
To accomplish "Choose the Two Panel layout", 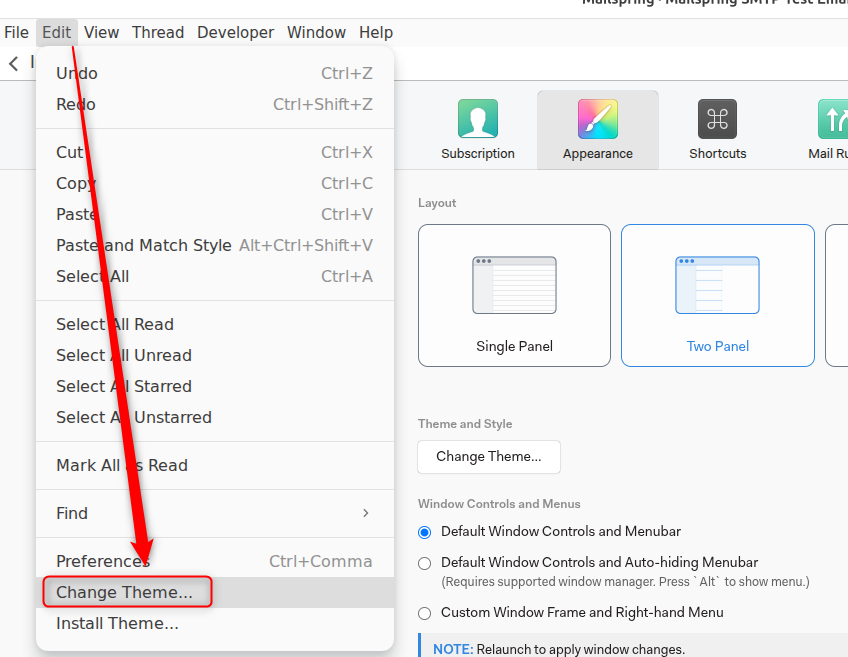I will click(x=717, y=295).
